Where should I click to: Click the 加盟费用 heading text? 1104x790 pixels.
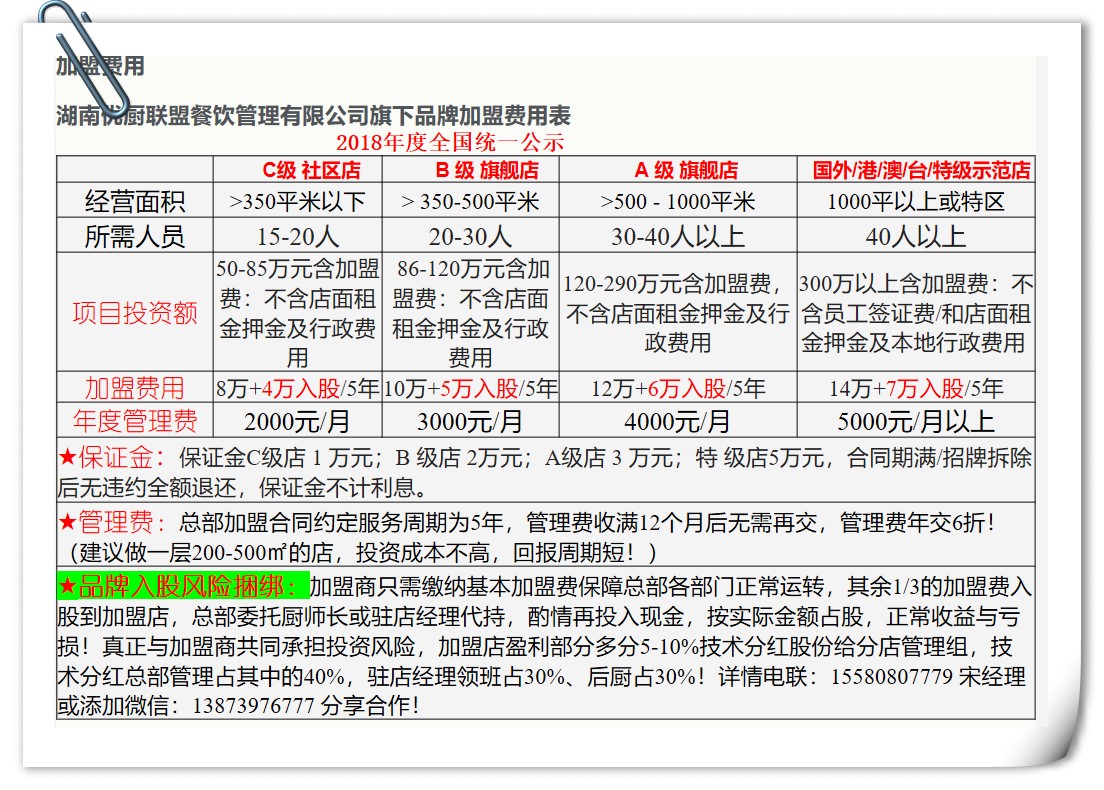tap(100, 67)
